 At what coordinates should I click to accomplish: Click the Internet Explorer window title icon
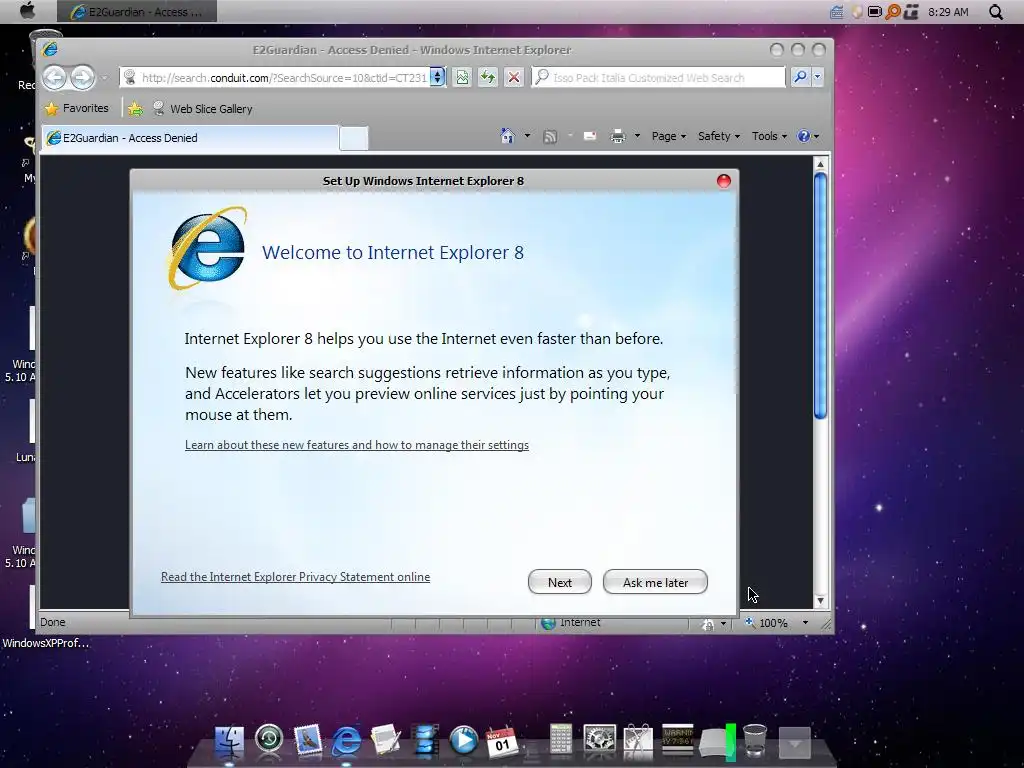pyautogui.click(x=50, y=50)
